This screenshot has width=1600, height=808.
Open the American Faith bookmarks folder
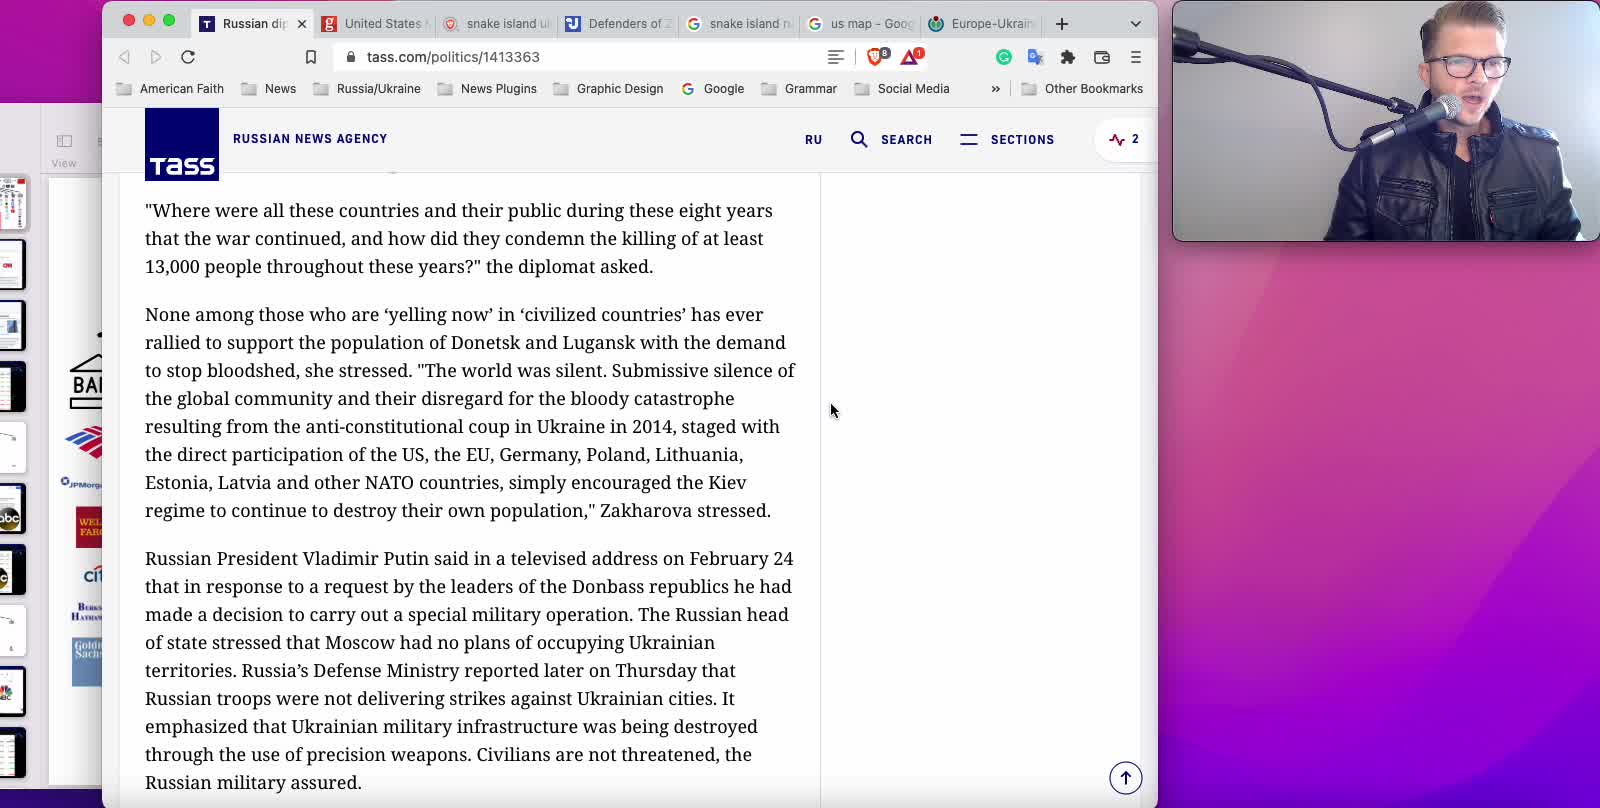point(170,89)
